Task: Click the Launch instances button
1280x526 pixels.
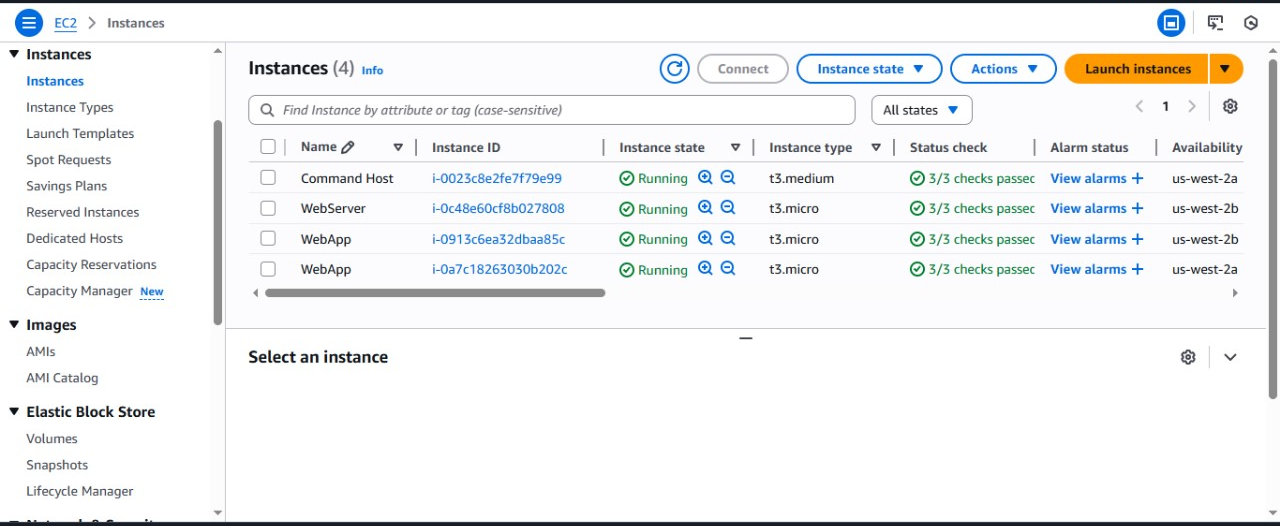Action: click(1137, 69)
